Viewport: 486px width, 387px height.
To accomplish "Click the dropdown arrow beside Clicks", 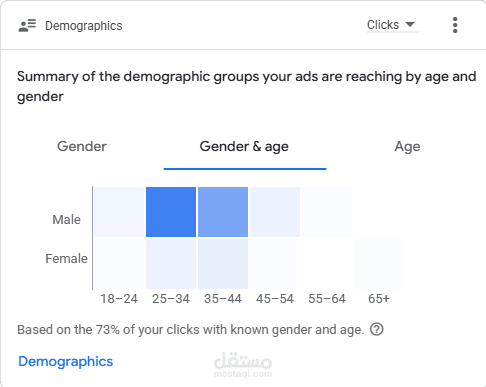I will click(x=410, y=24).
